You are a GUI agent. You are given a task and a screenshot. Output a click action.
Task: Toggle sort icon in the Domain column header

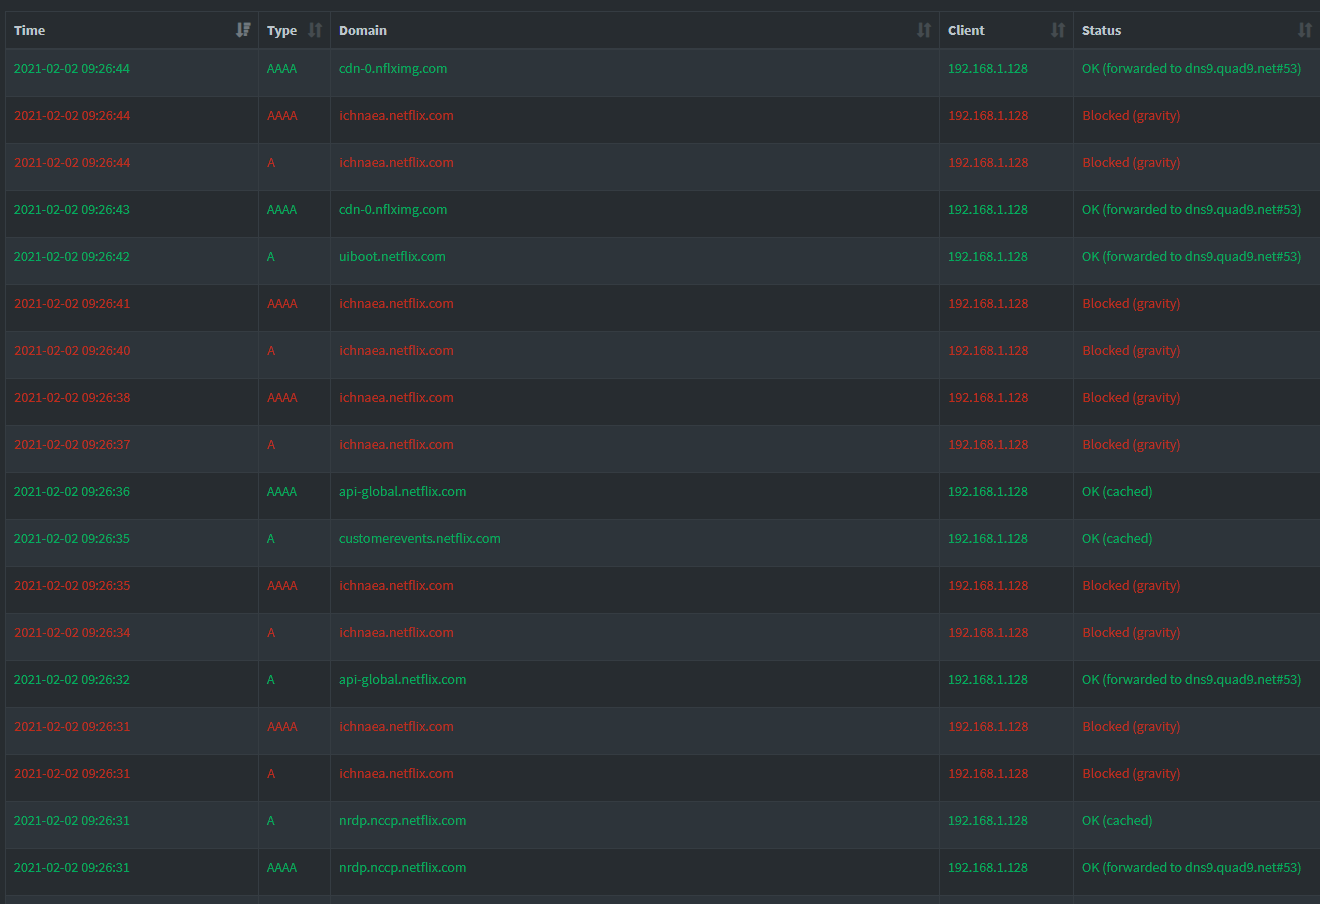coord(924,30)
